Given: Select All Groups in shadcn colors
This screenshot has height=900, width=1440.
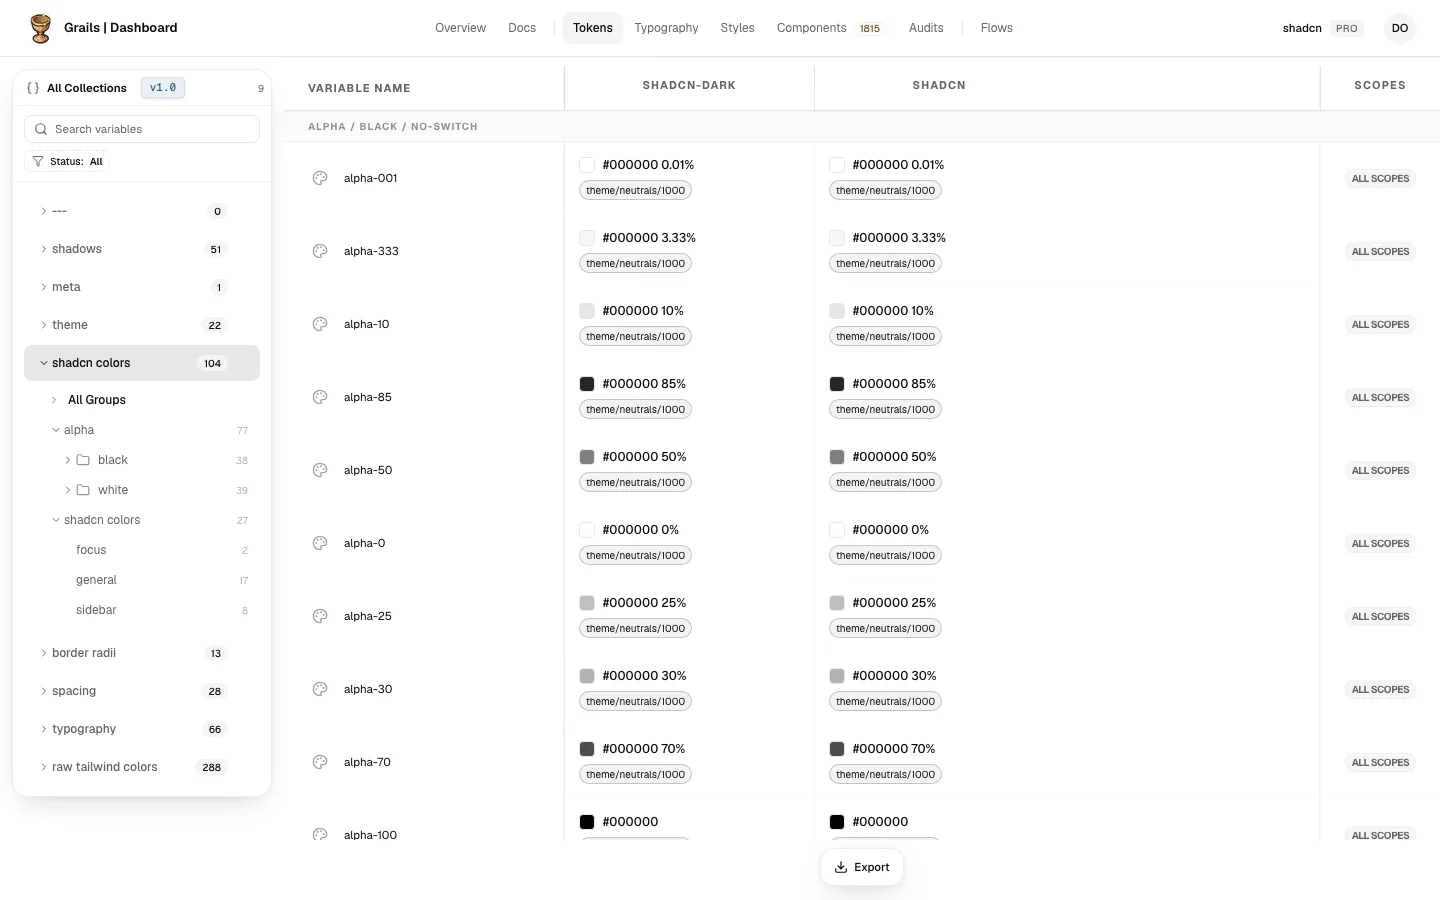Looking at the screenshot, I should pyautogui.click(x=97, y=400).
